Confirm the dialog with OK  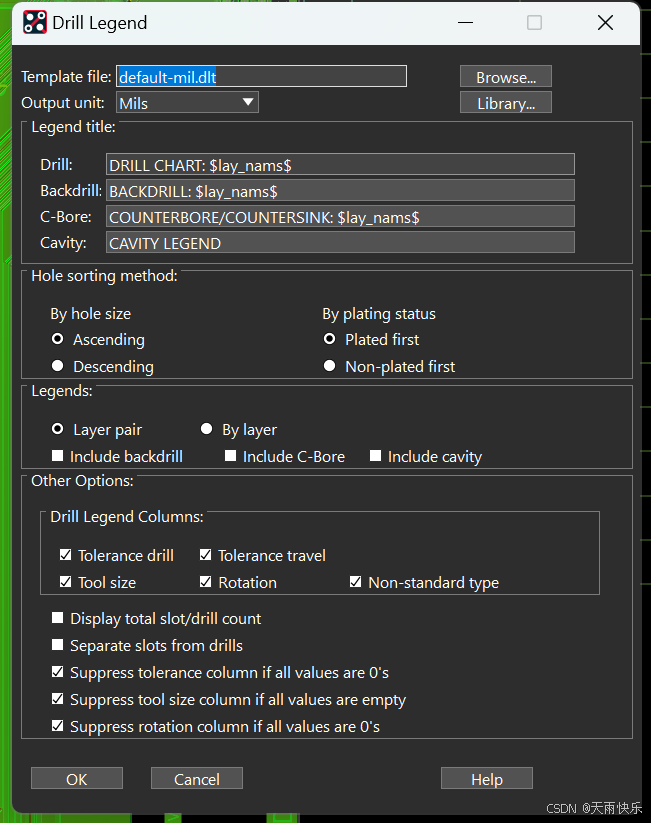(x=77, y=778)
